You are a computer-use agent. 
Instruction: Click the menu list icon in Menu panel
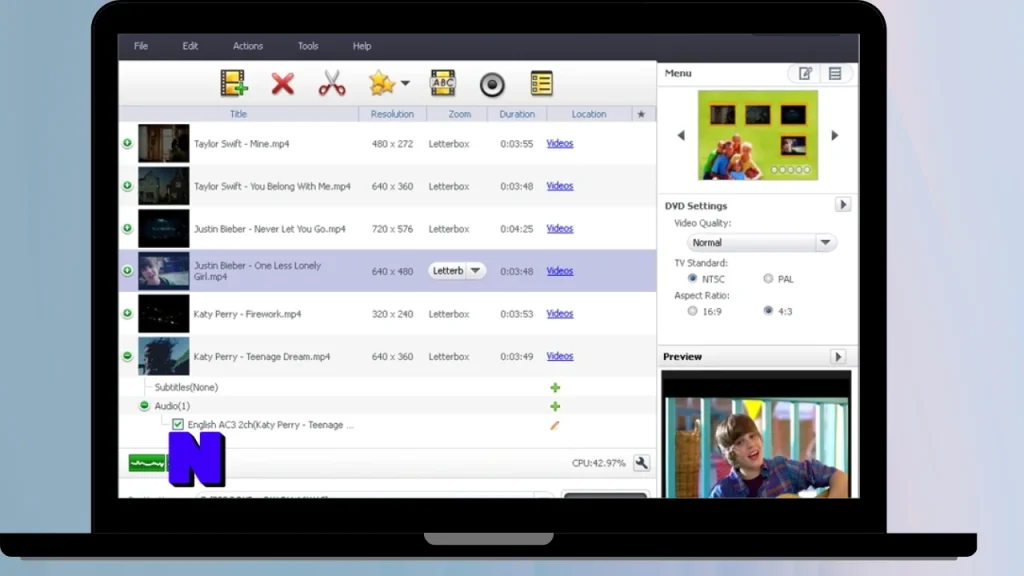coord(835,73)
